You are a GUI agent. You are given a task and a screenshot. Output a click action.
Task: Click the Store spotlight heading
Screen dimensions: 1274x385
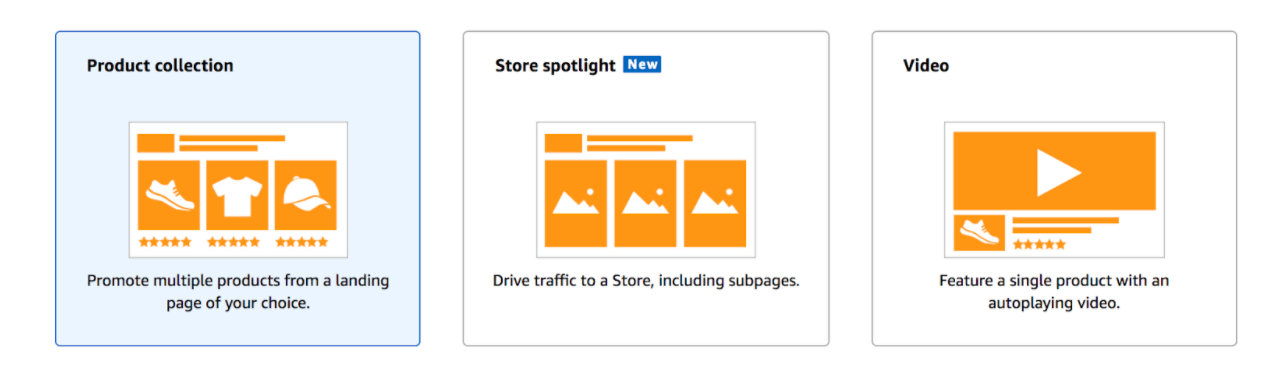coord(555,66)
